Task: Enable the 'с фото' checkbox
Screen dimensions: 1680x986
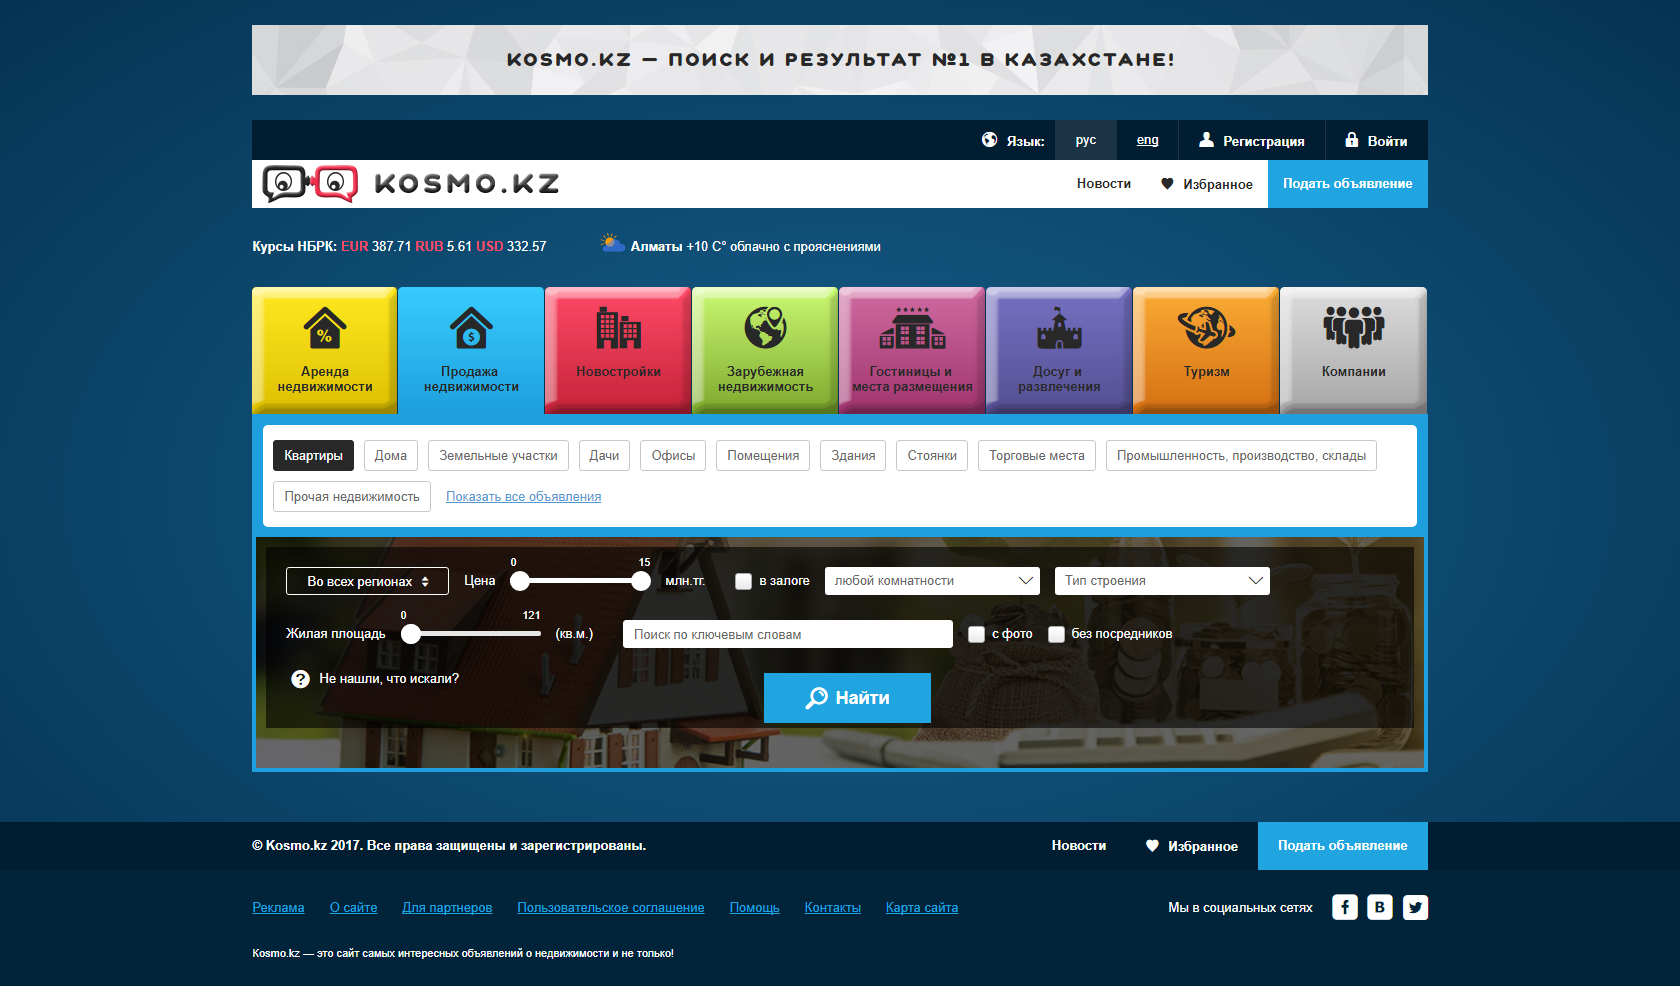Action: [976, 634]
